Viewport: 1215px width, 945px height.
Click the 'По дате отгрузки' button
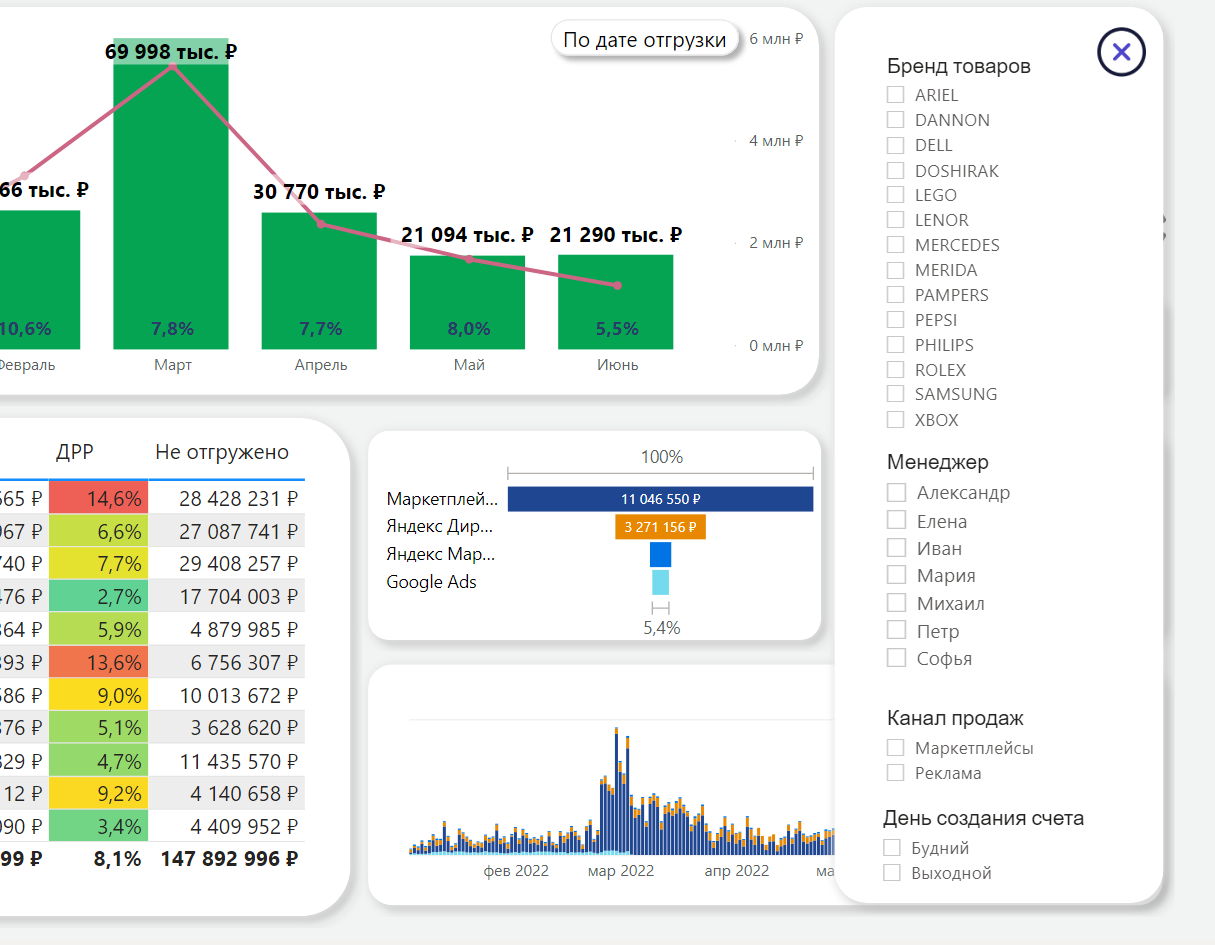coord(644,40)
